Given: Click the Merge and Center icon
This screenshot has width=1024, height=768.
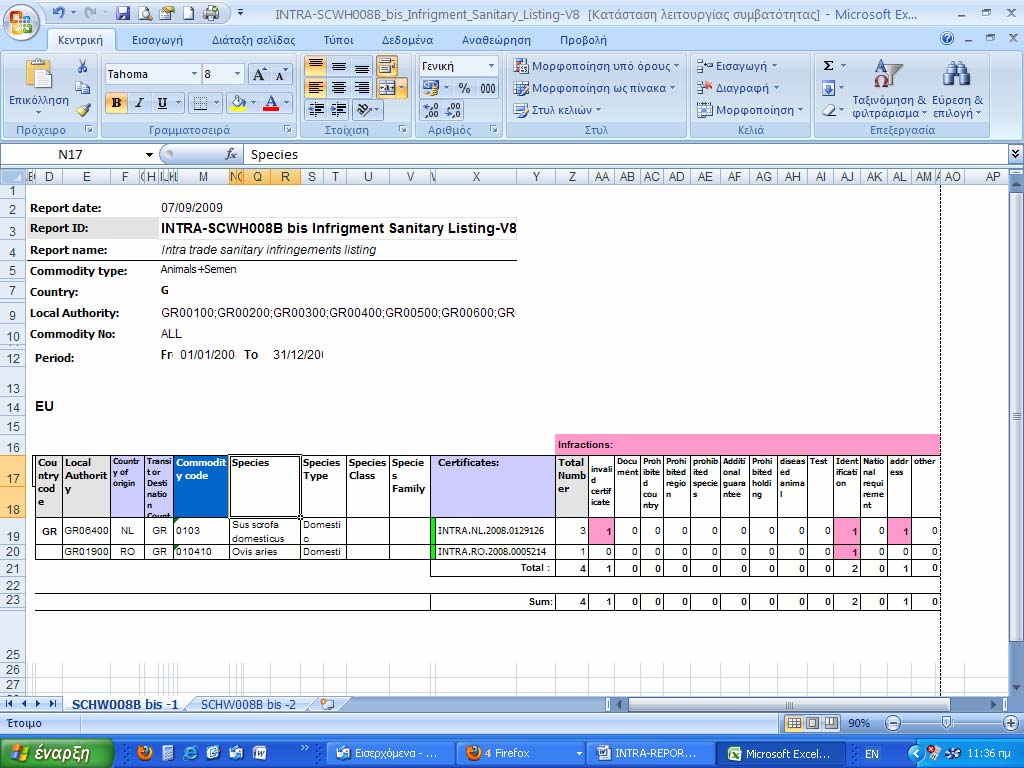Looking at the screenshot, I should 387,88.
